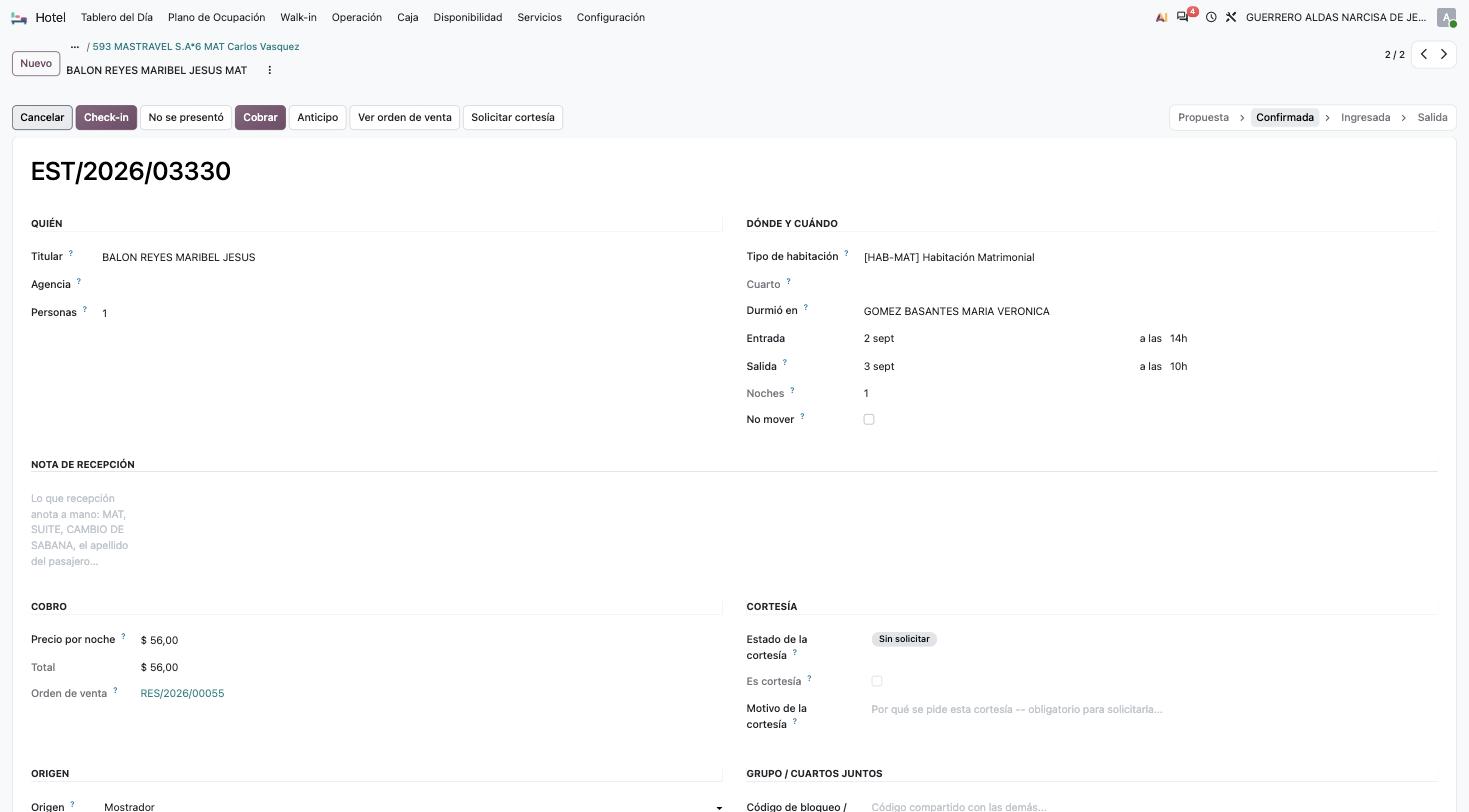The image size is (1469, 812).
Task: Open the Titular selection field
Action: [411, 257]
